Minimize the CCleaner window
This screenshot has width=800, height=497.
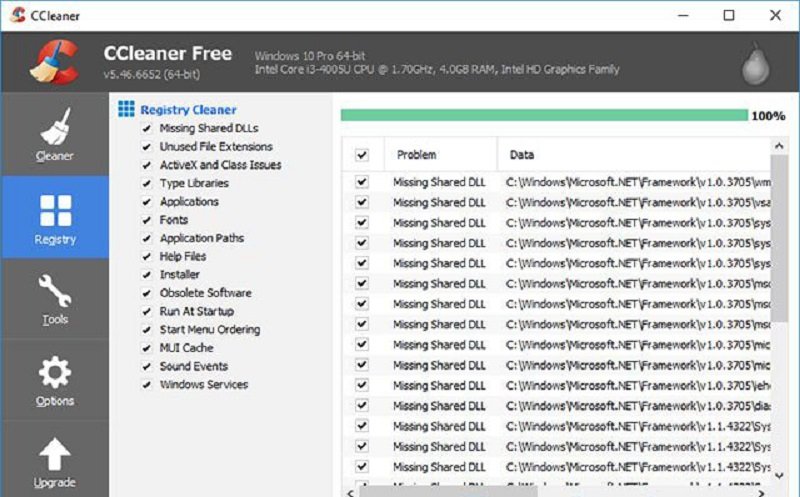click(683, 15)
